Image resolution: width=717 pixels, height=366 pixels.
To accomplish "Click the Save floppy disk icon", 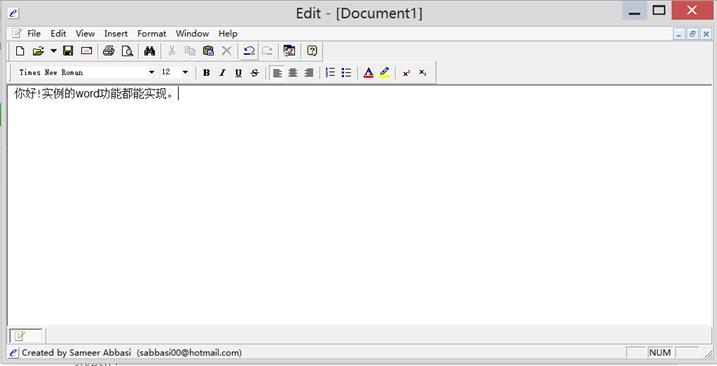I will (68, 51).
